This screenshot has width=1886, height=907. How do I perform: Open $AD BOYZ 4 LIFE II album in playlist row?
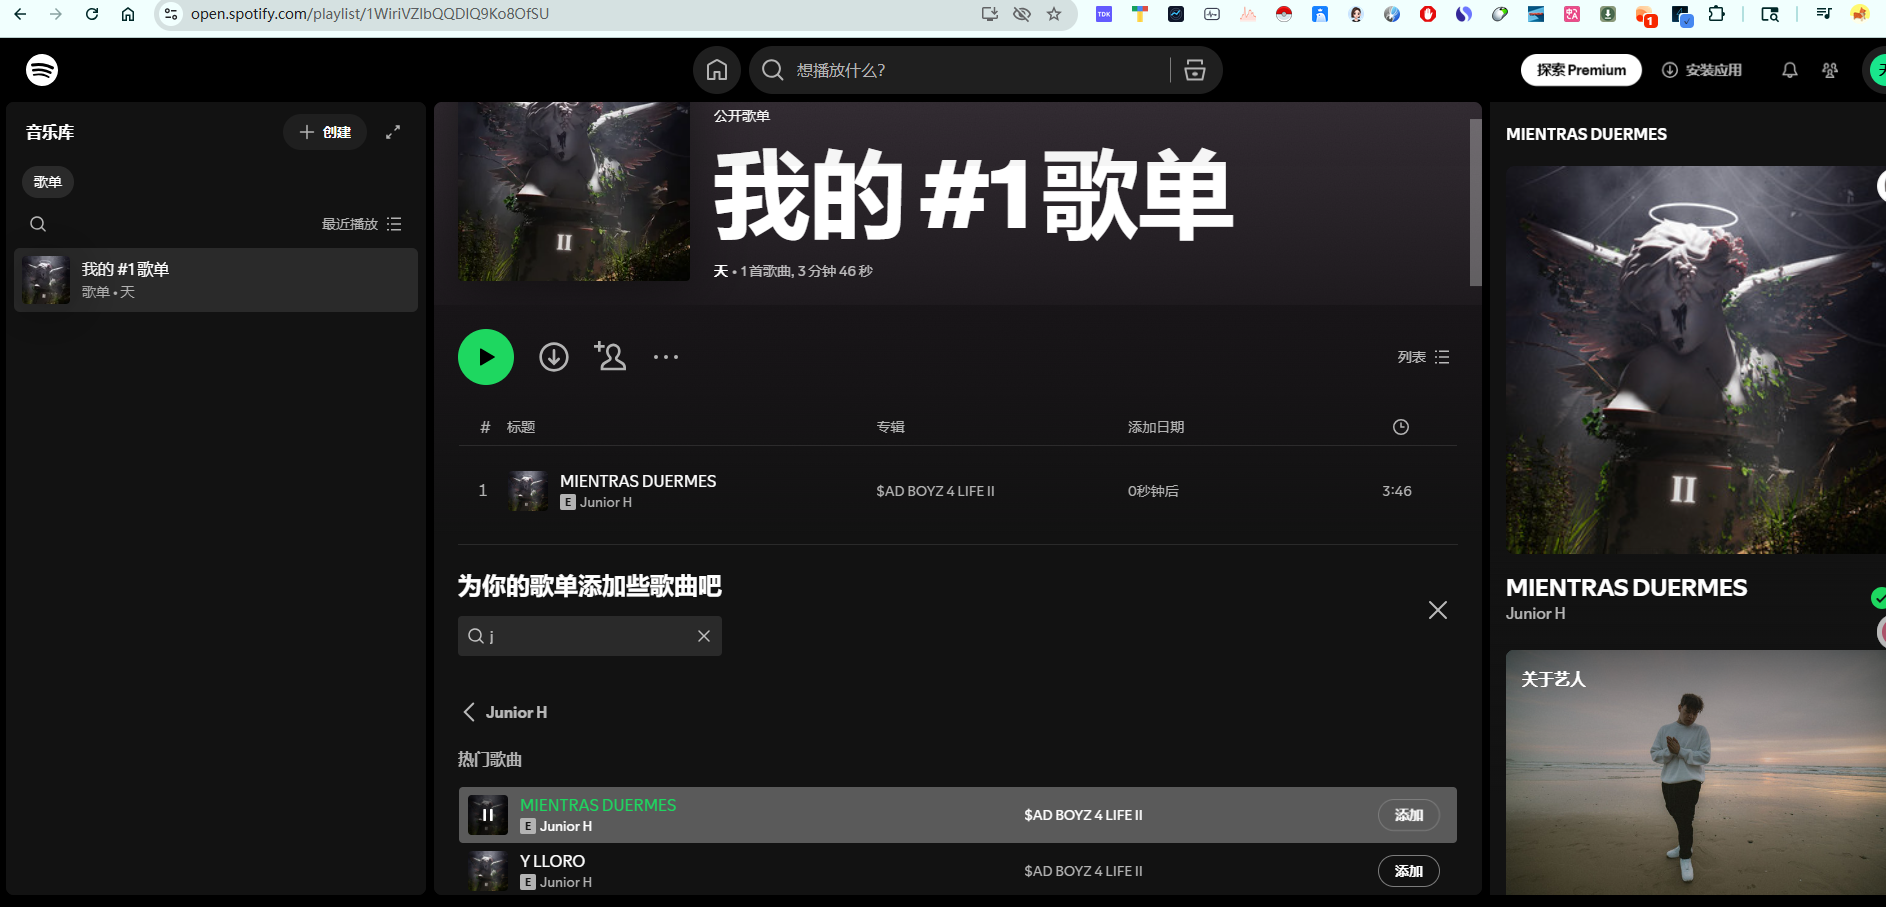935,491
